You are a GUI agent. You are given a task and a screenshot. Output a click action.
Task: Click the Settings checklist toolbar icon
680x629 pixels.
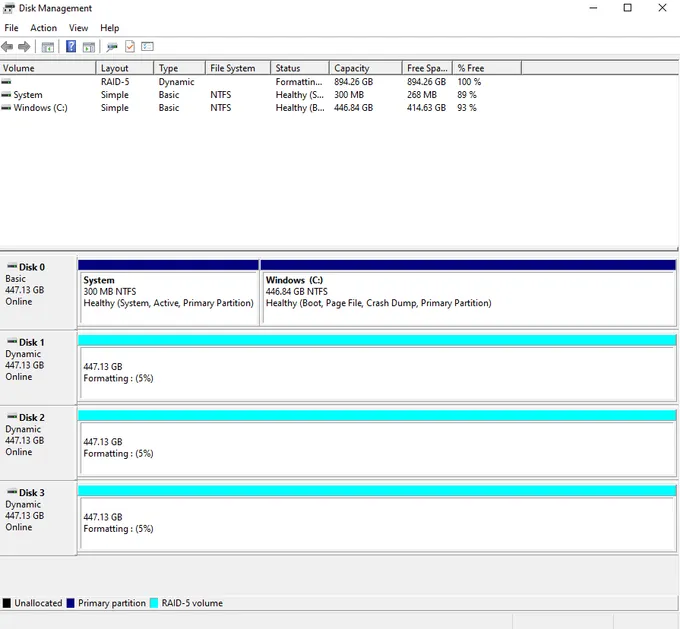(x=147, y=46)
